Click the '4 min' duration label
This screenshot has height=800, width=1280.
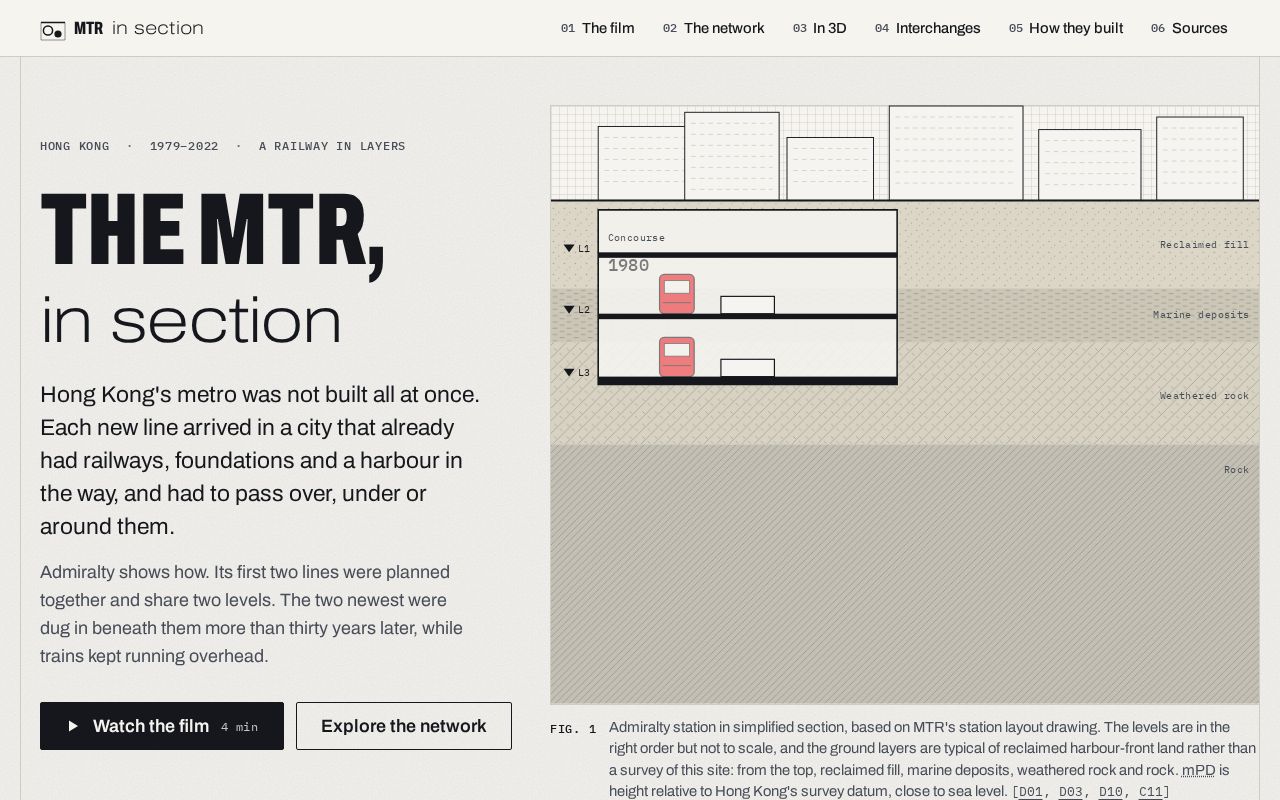(239, 727)
